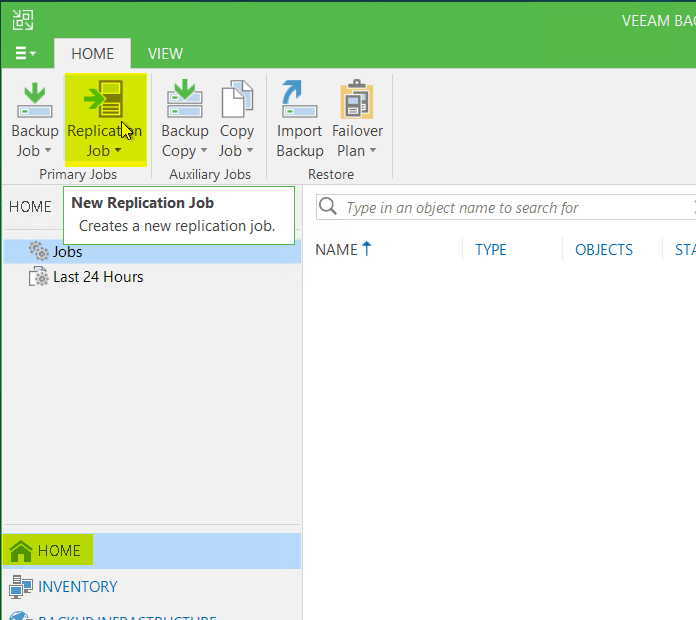This screenshot has width=696, height=620.
Task: Open the main hamburger menu dropdown
Action: 26,54
